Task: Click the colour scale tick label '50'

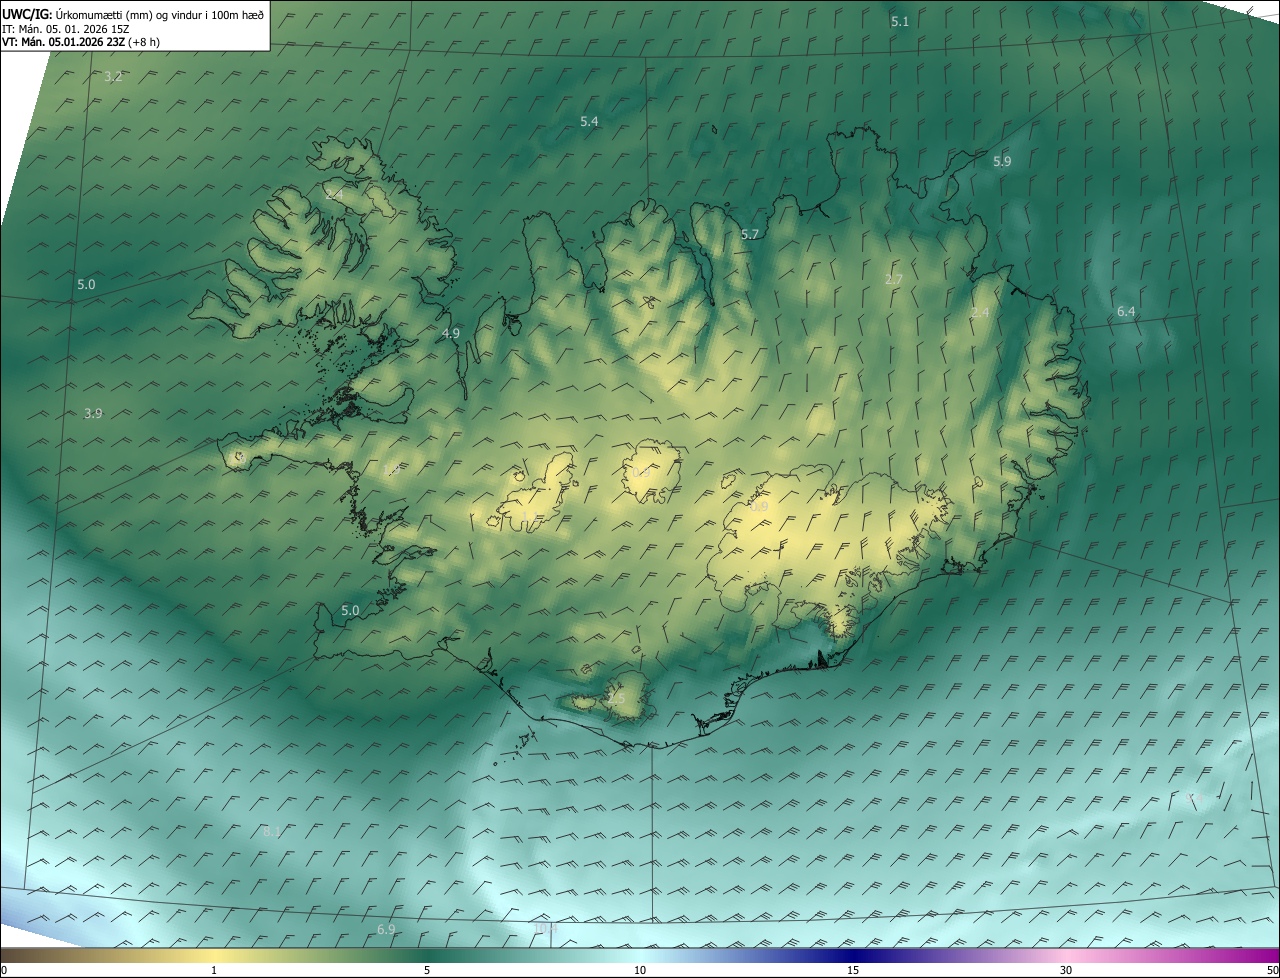Action: (x=1272, y=970)
